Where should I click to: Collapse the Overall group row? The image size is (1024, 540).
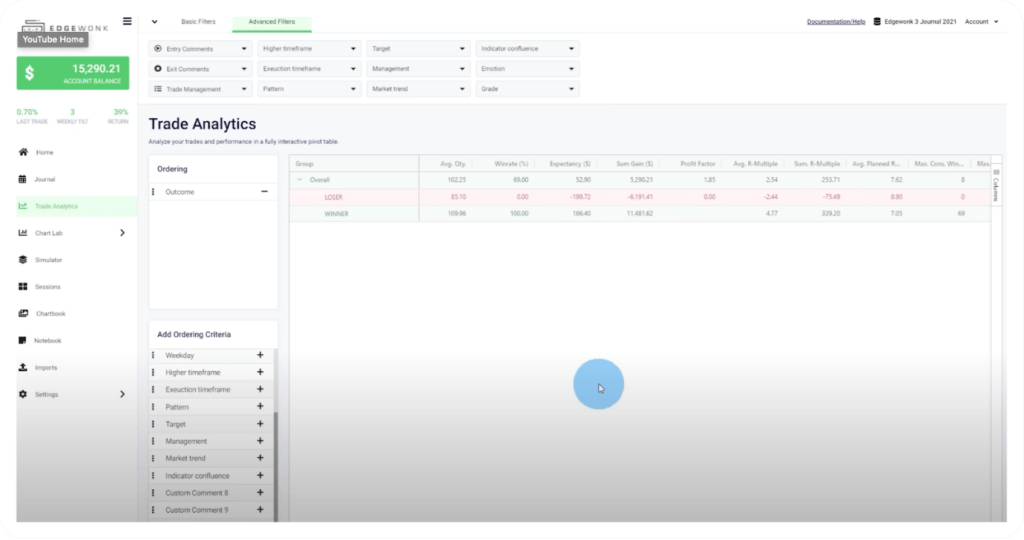299,180
